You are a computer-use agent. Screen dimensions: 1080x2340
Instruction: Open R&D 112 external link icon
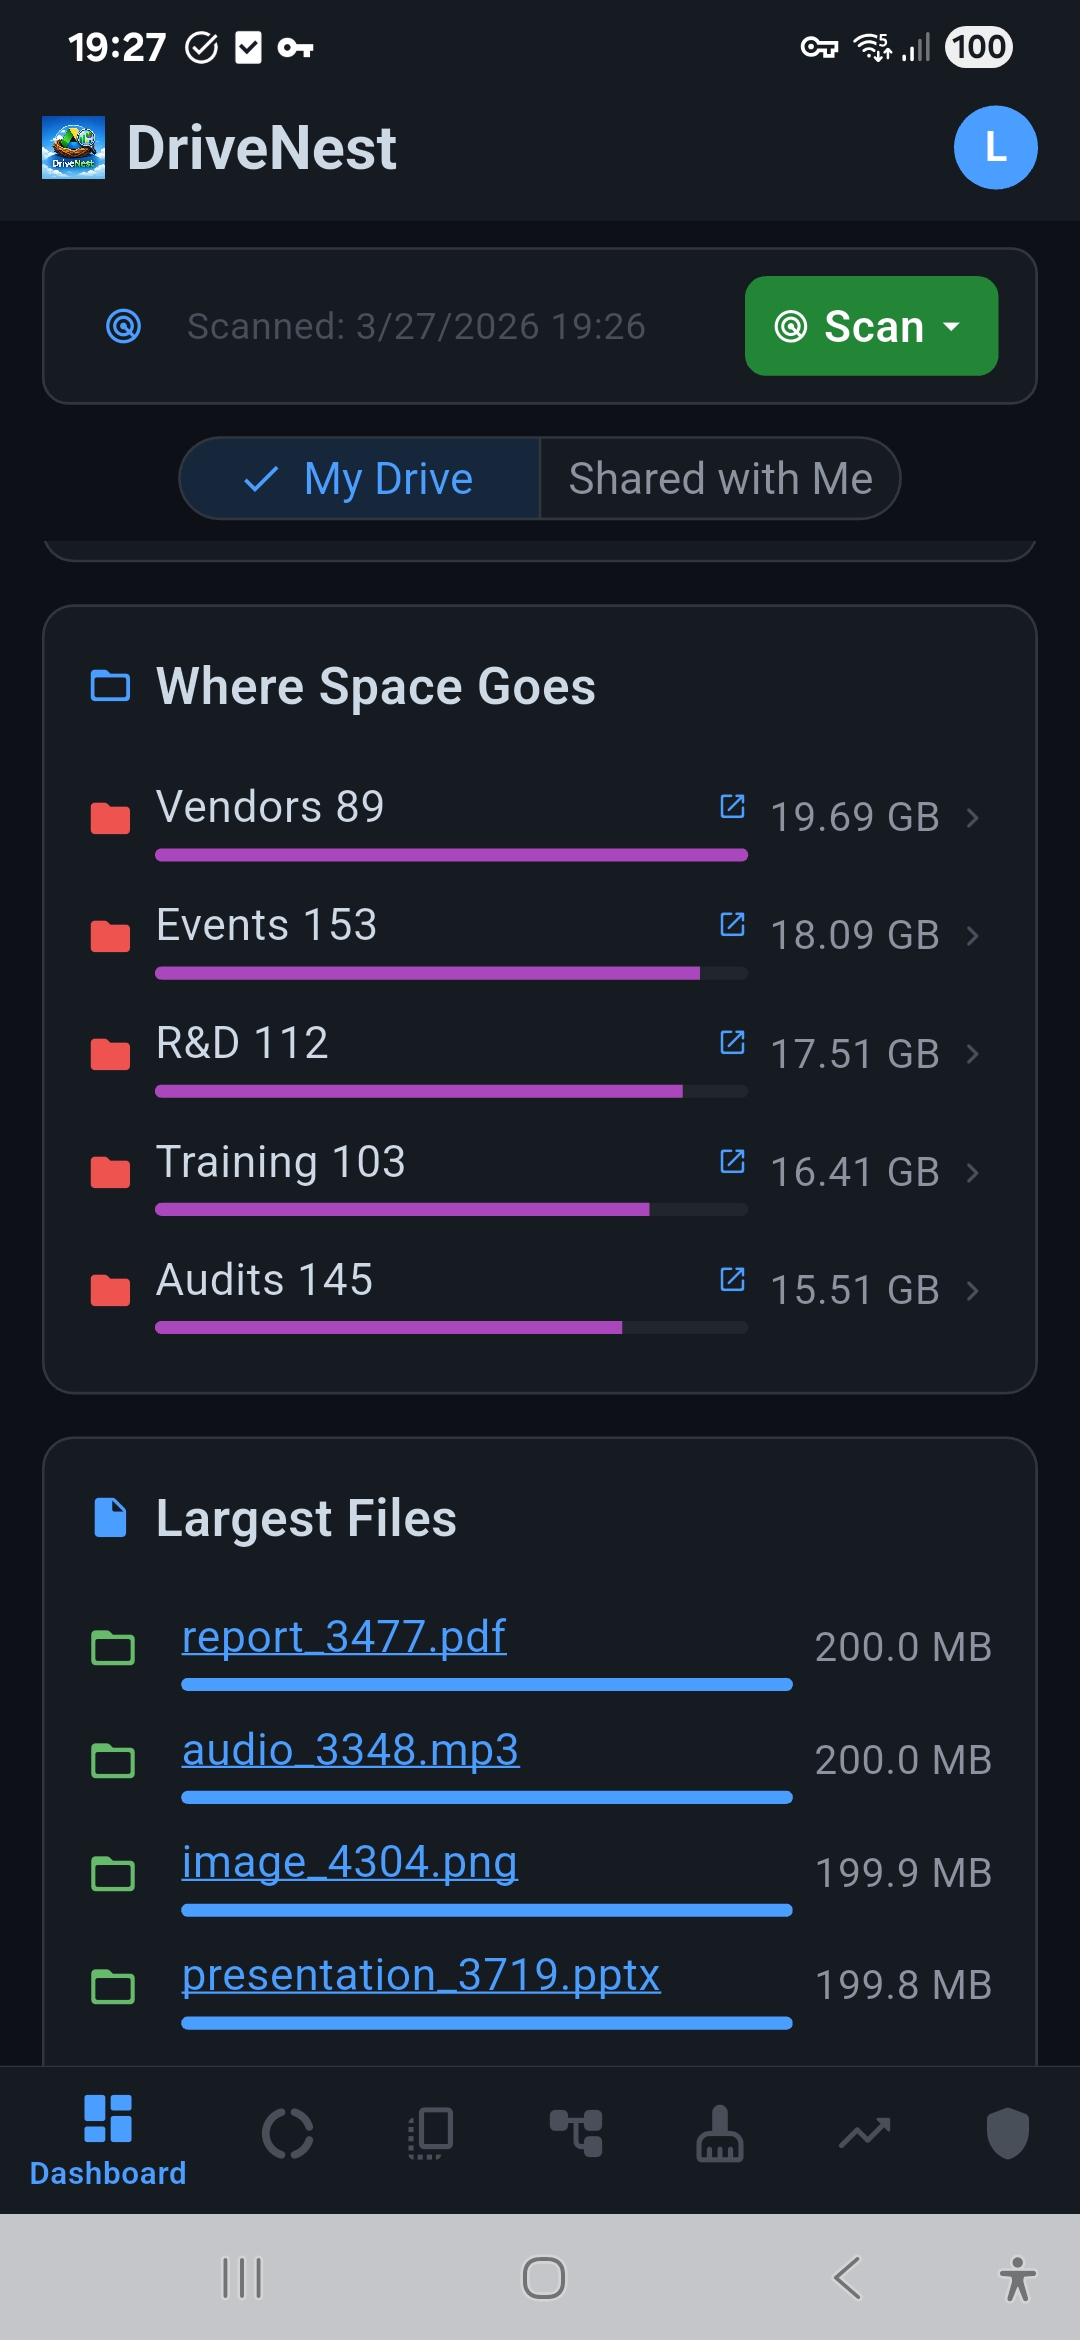click(732, 1042)
